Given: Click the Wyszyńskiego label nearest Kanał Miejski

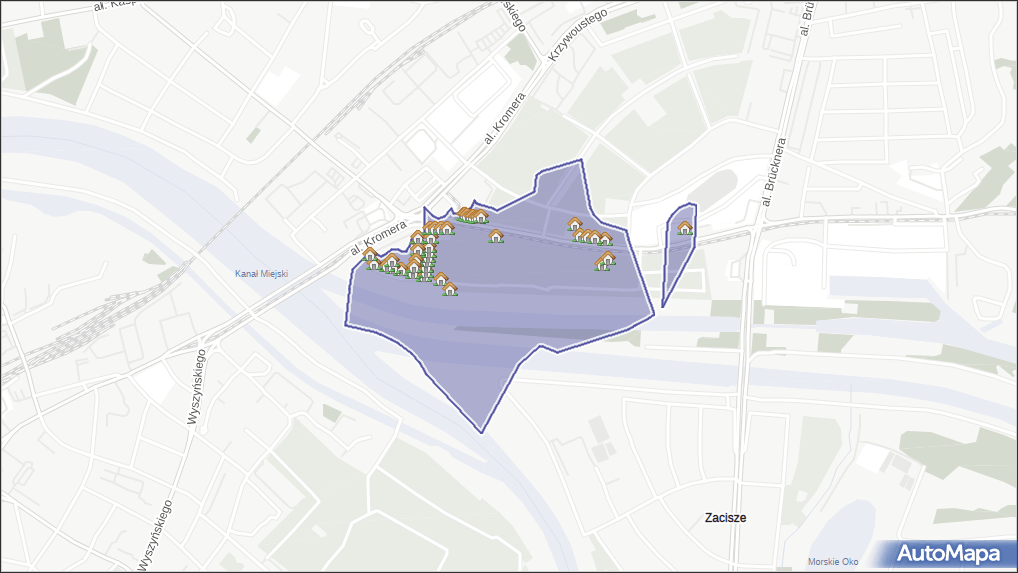Looking at the screenshot, I should [196, 385].
